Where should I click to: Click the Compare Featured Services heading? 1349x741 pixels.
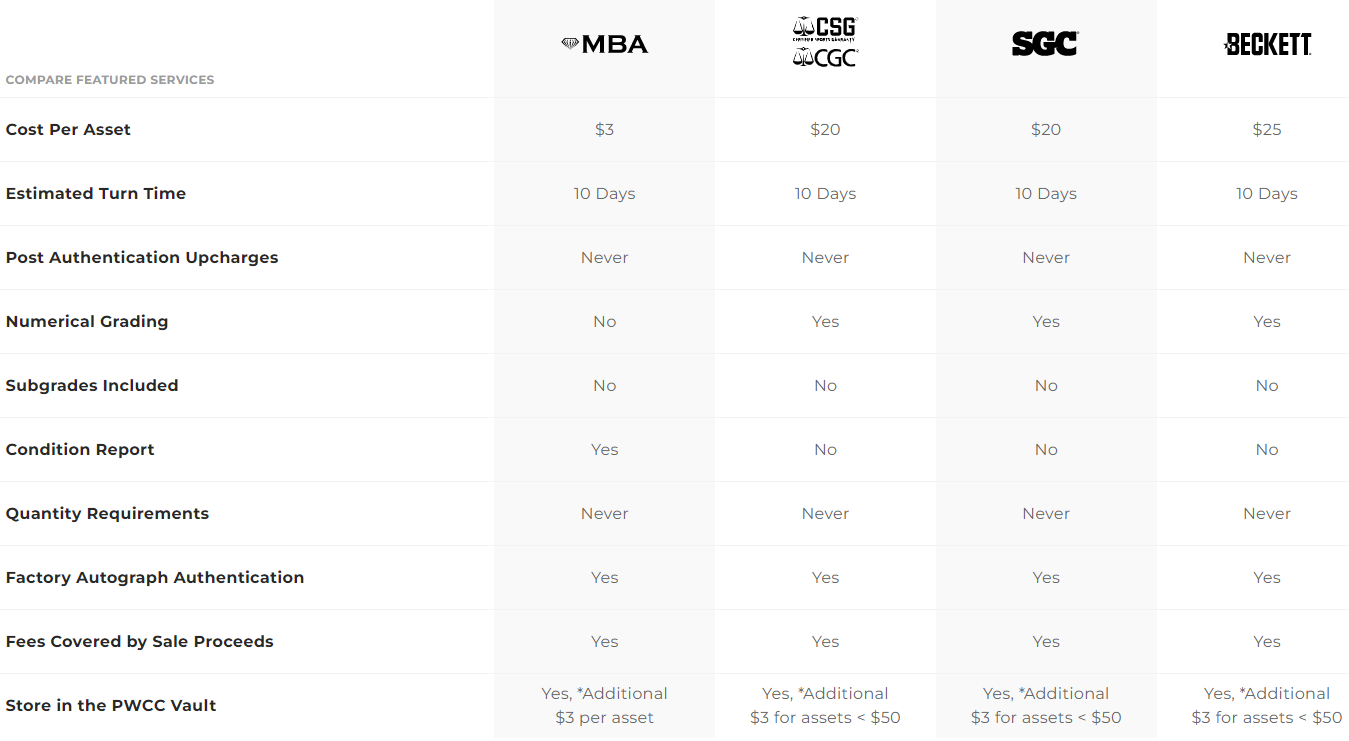[x=110, y=80]
